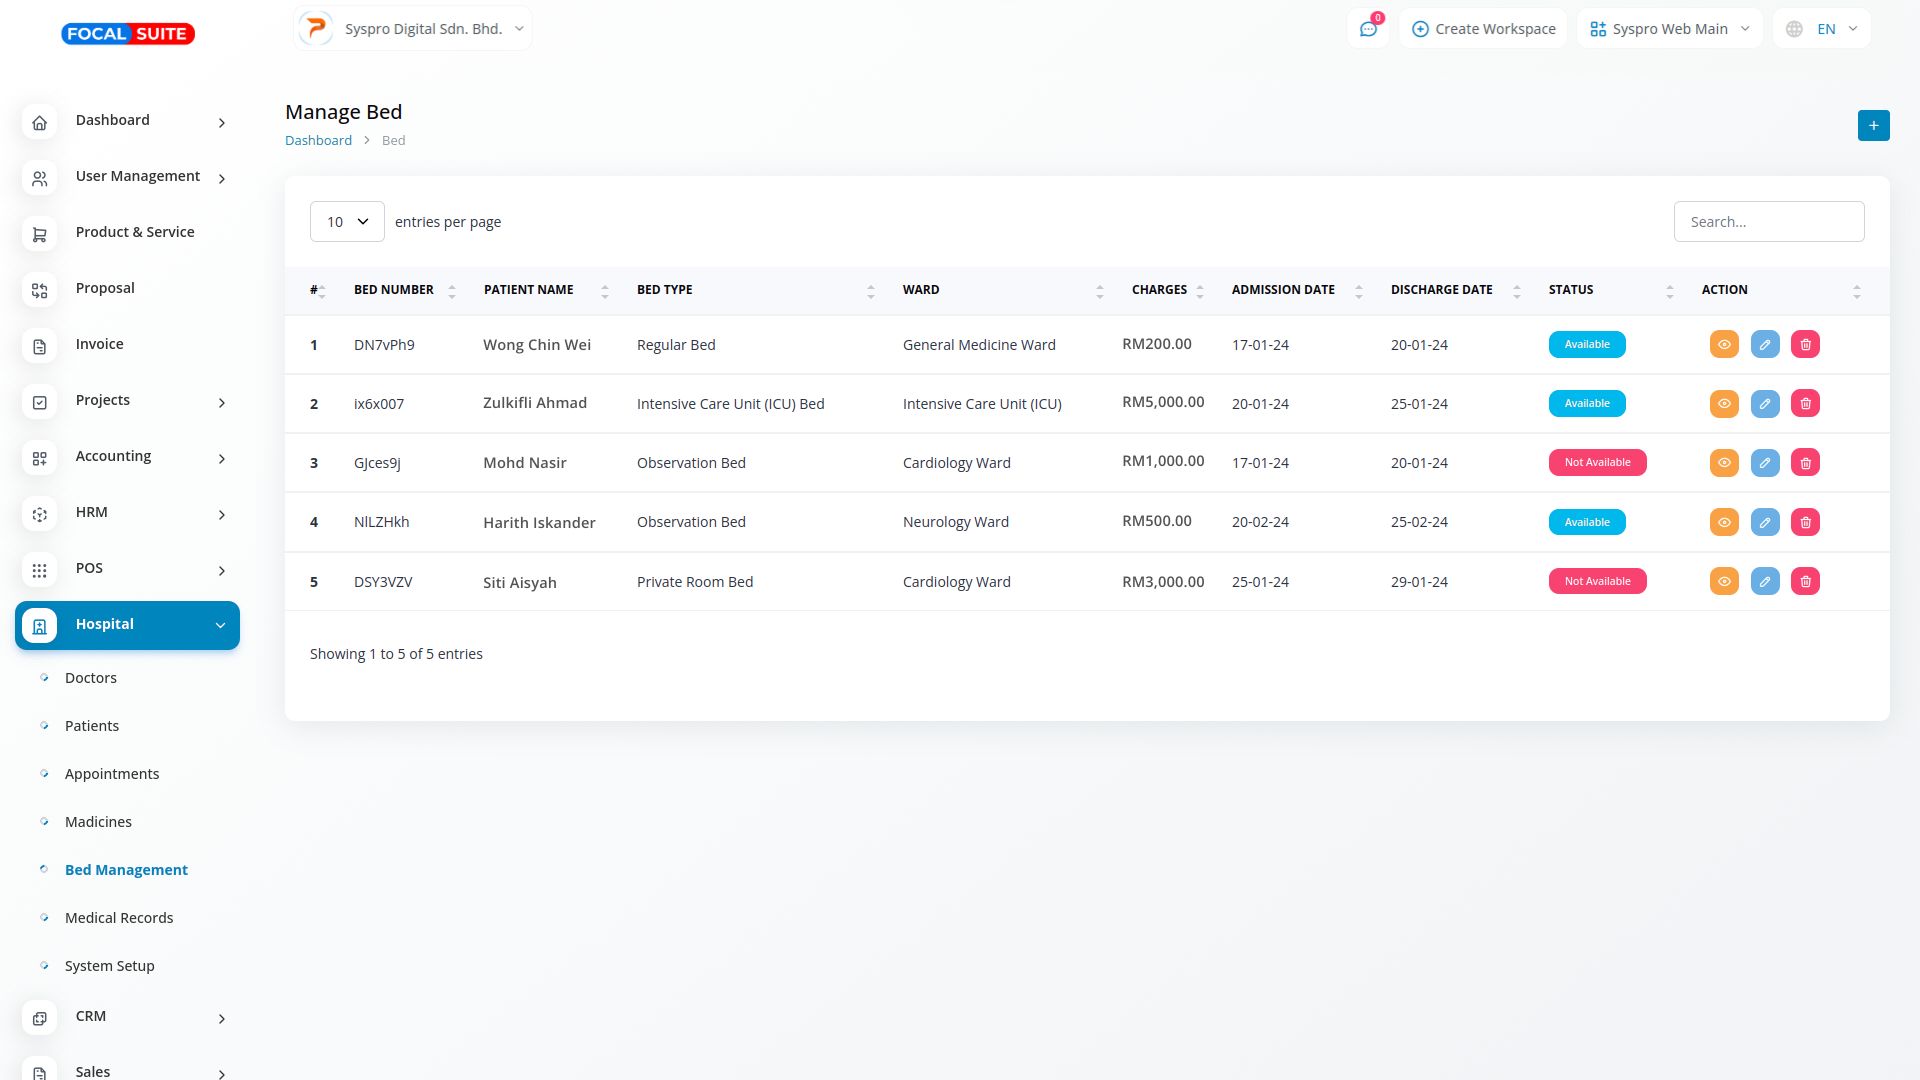
Task: Go to Appointments under Hospital
Action: coord(112,774)
